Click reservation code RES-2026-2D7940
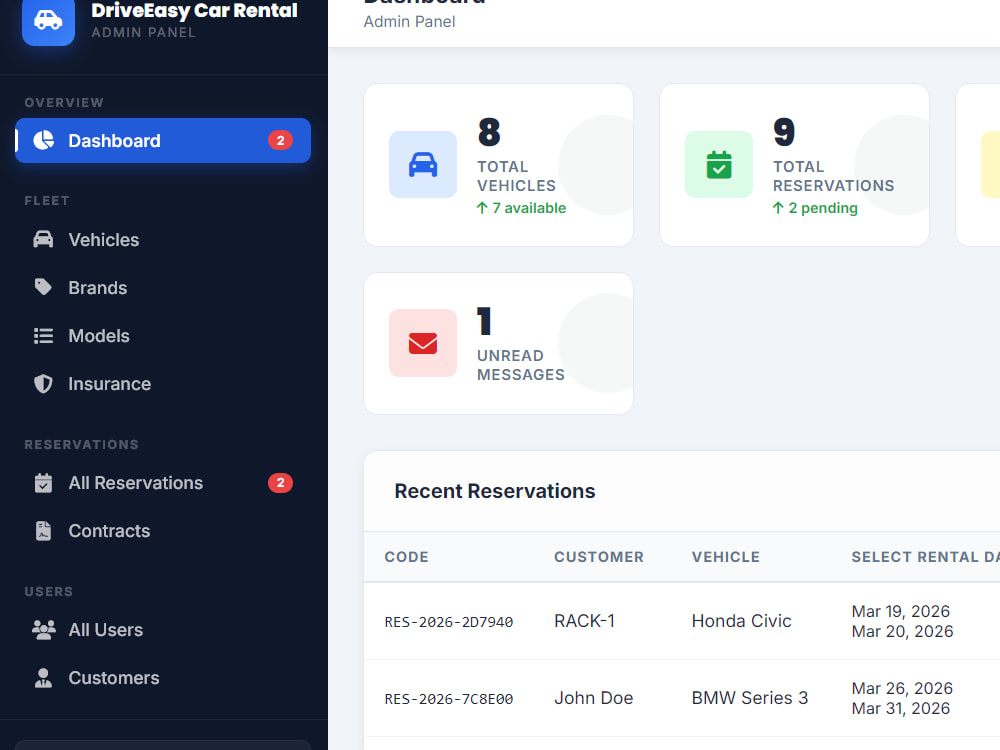Viewport: 1000px width, 750px height. [448, 622]
